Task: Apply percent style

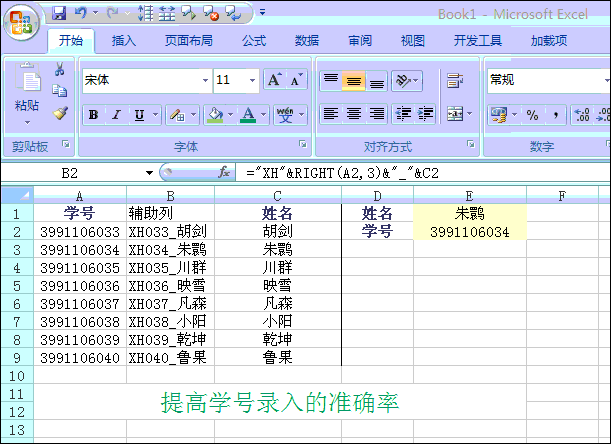Action: coord(532,115)
